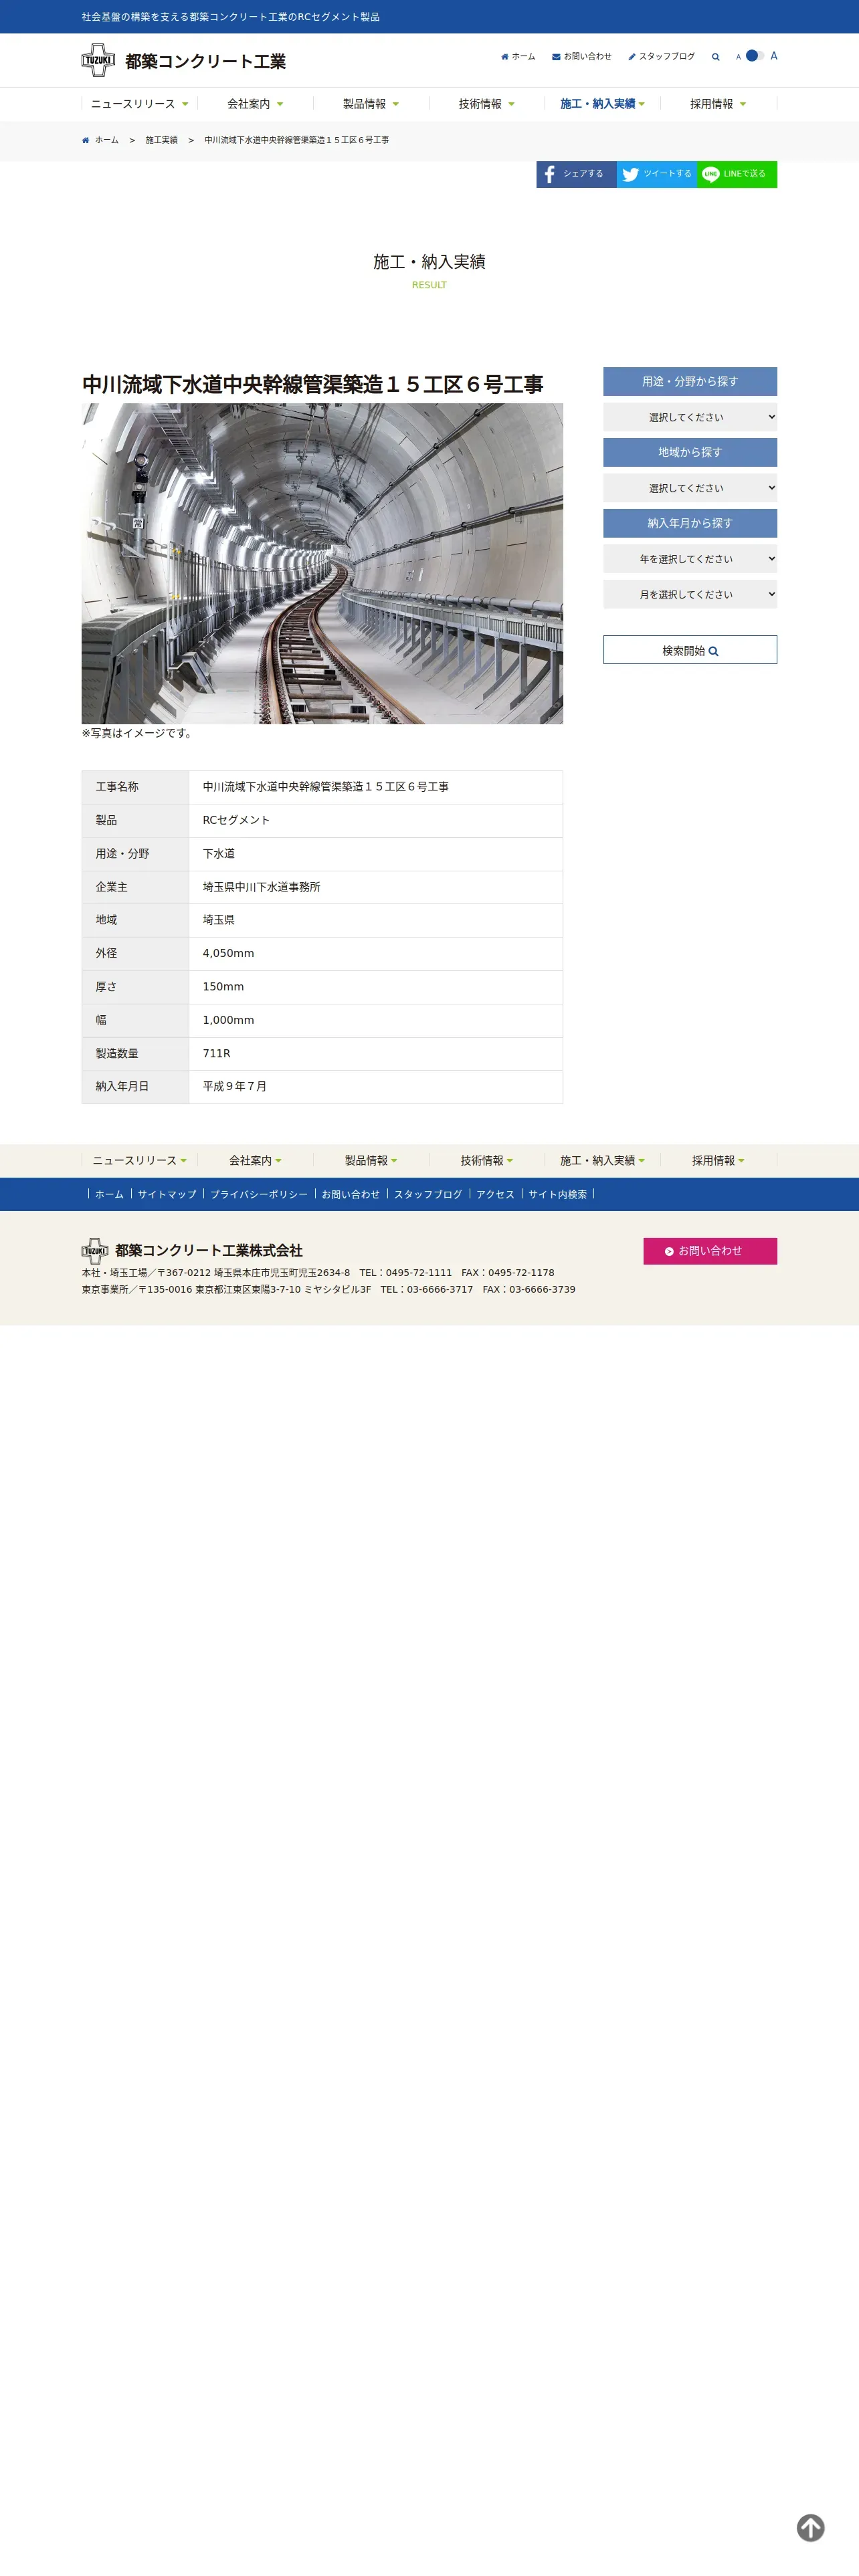Toggle the font size switch
Screen dimensions: 859x2576
[755, 56]
